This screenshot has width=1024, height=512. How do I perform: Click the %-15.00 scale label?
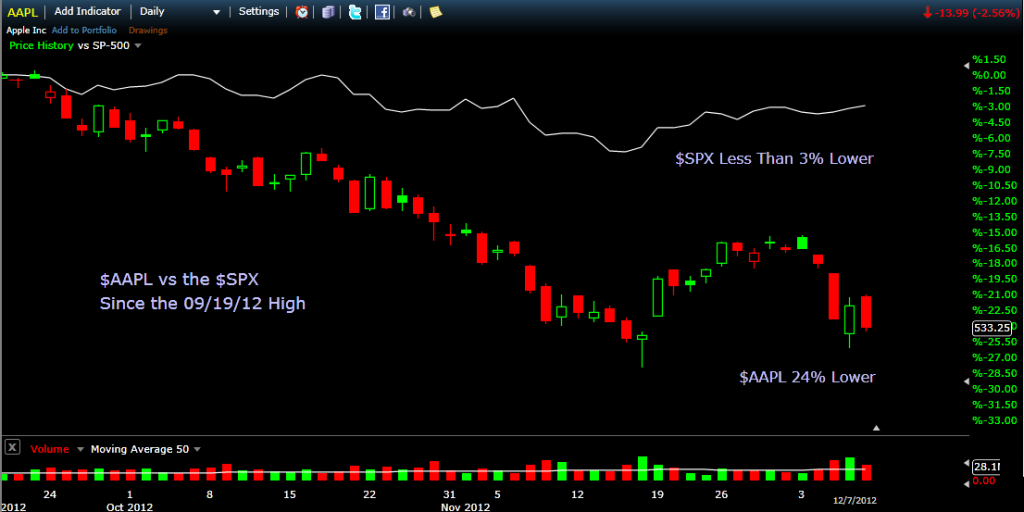point(993,232)
